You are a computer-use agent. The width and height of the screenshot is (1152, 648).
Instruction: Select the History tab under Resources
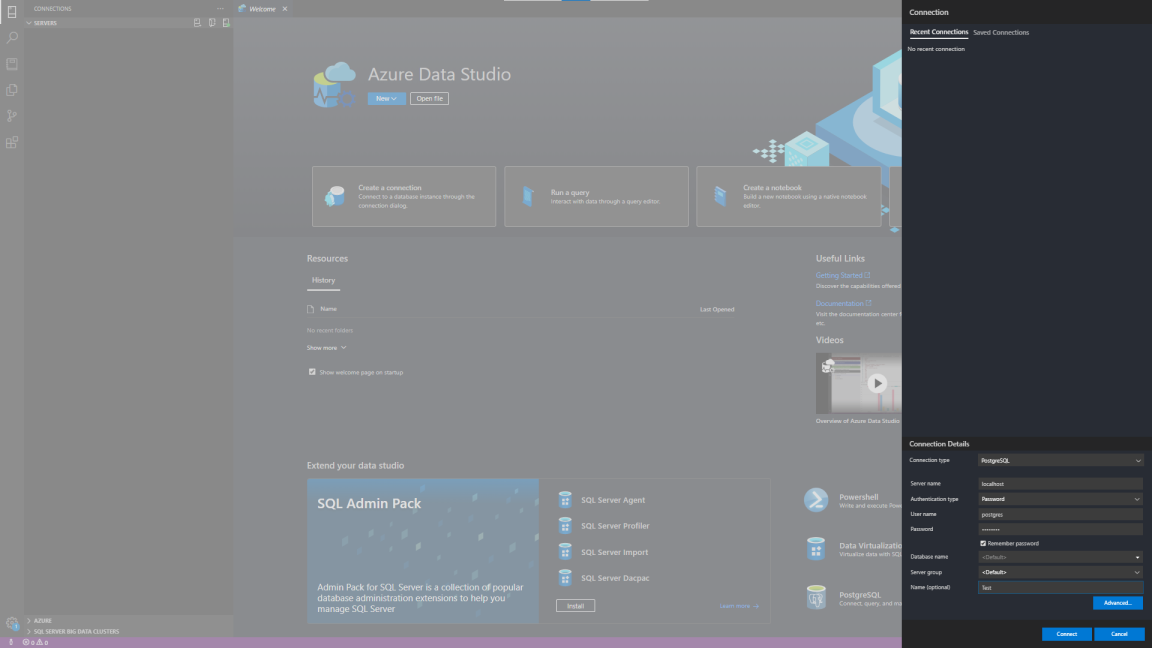[323, 281]
